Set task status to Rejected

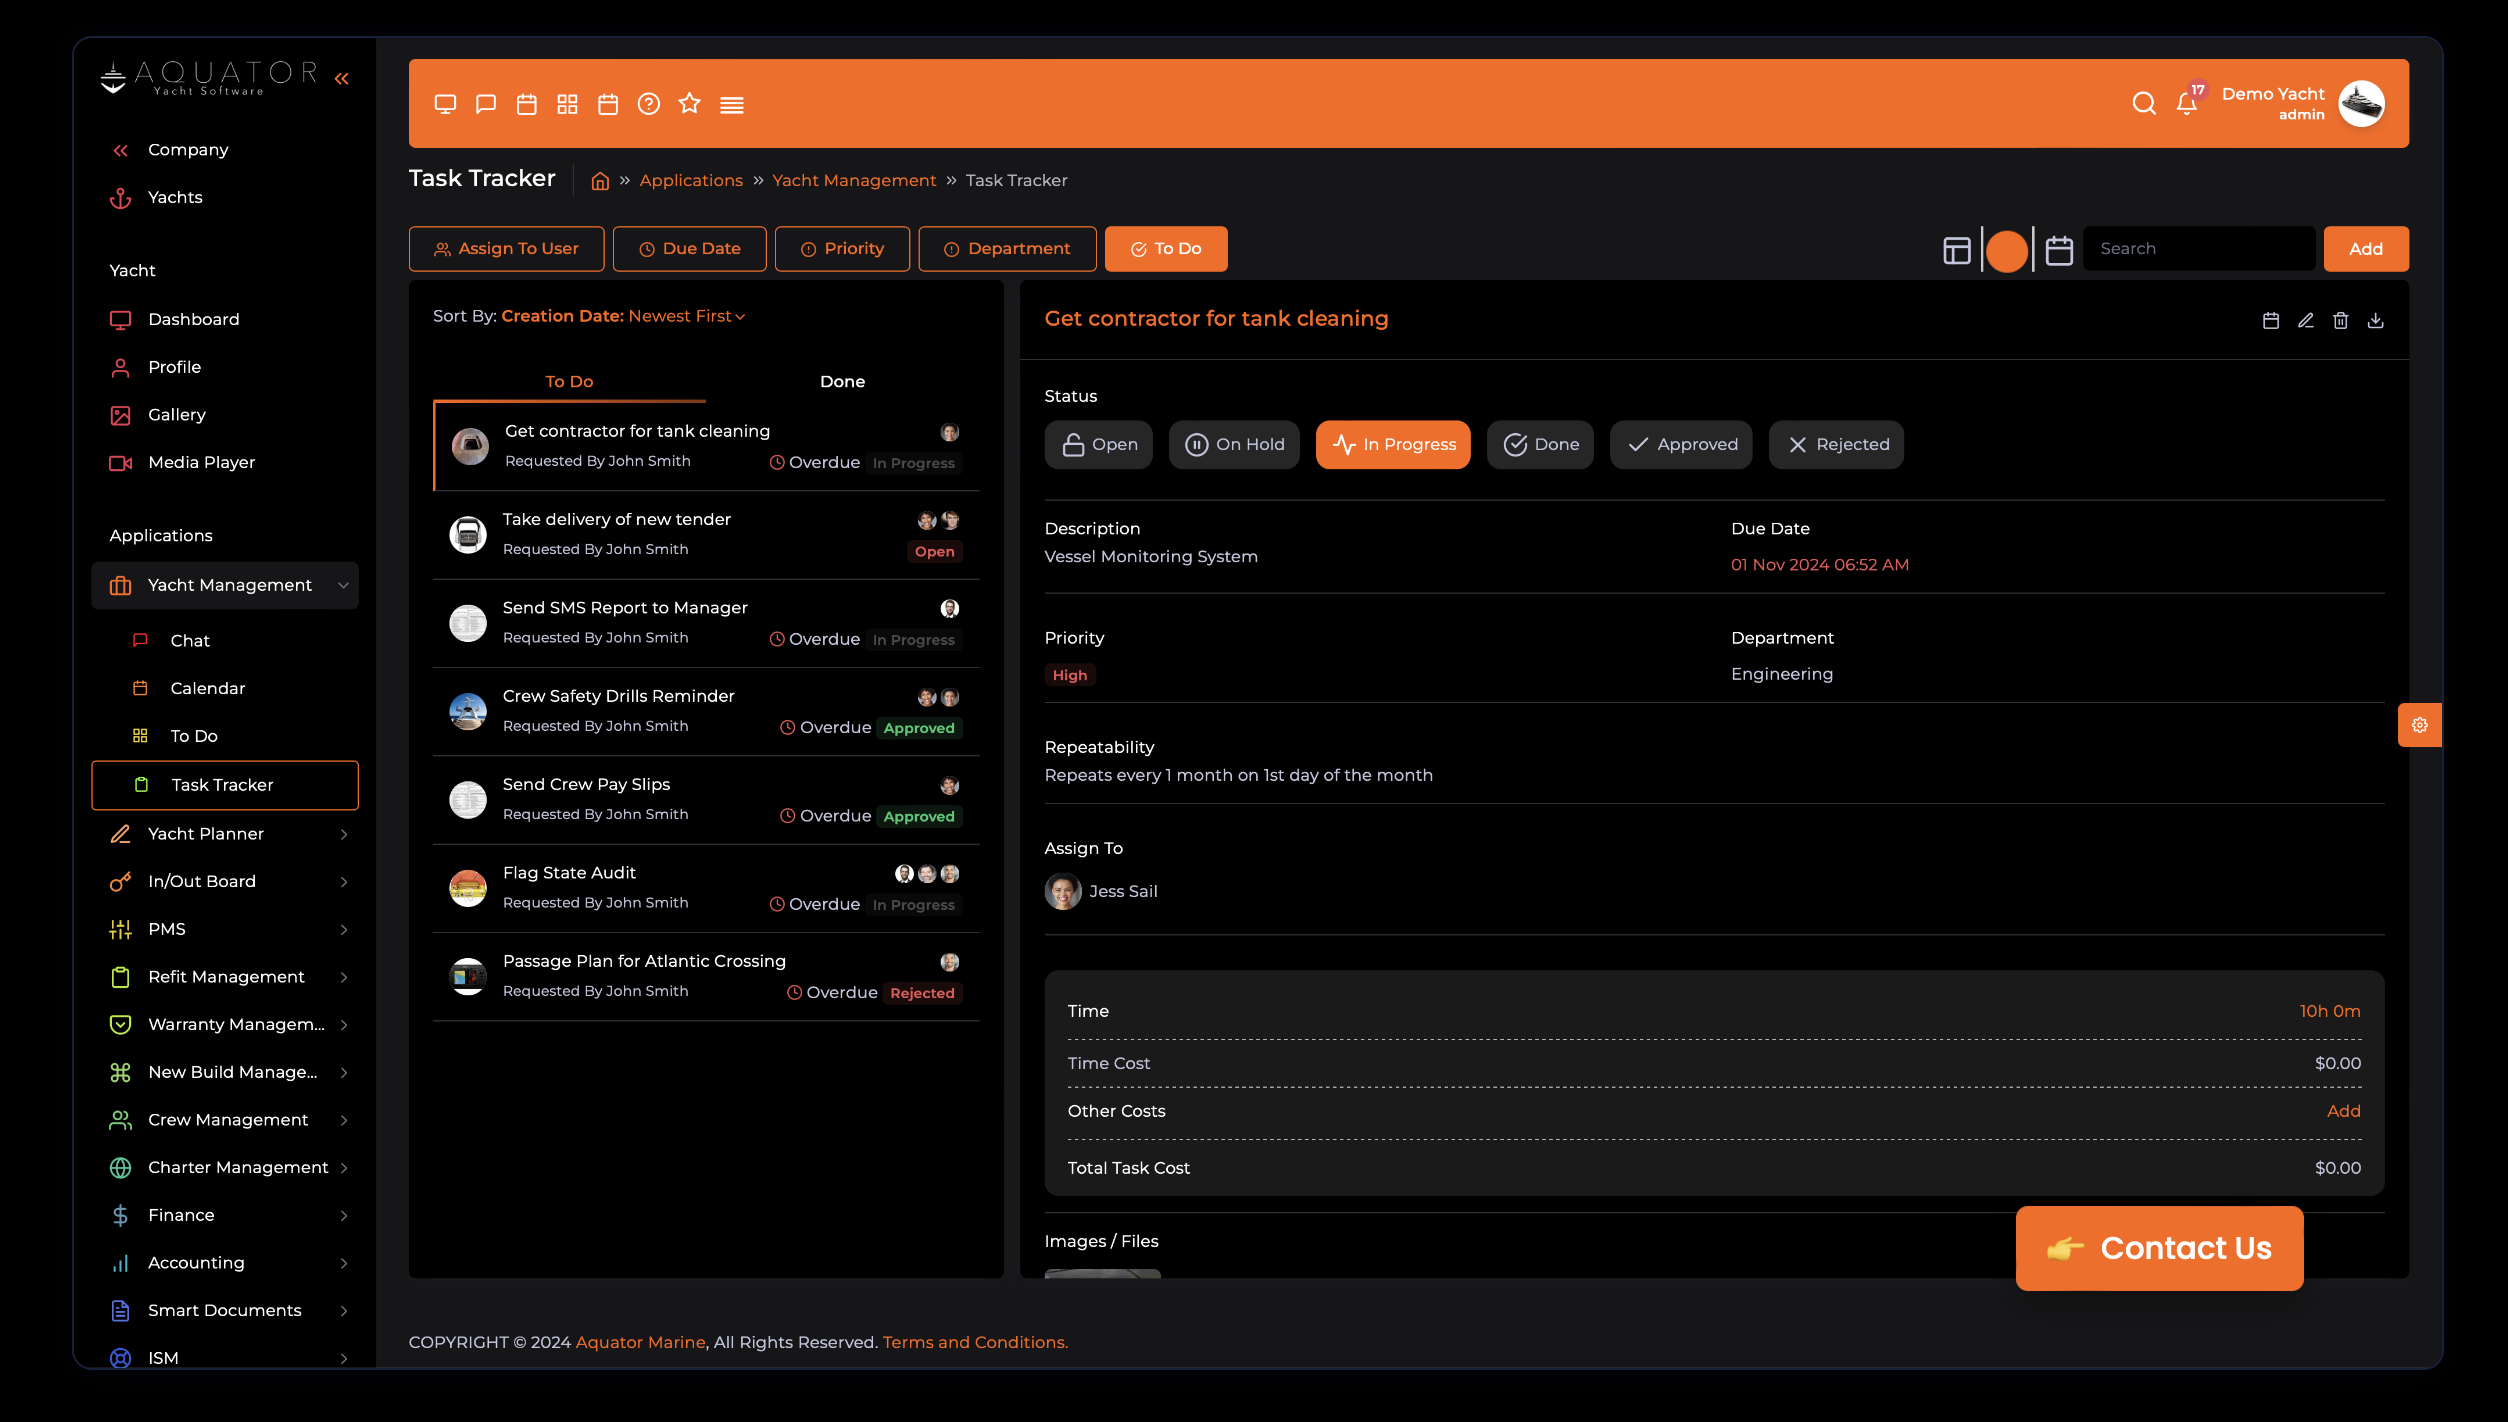(1836, 444)
